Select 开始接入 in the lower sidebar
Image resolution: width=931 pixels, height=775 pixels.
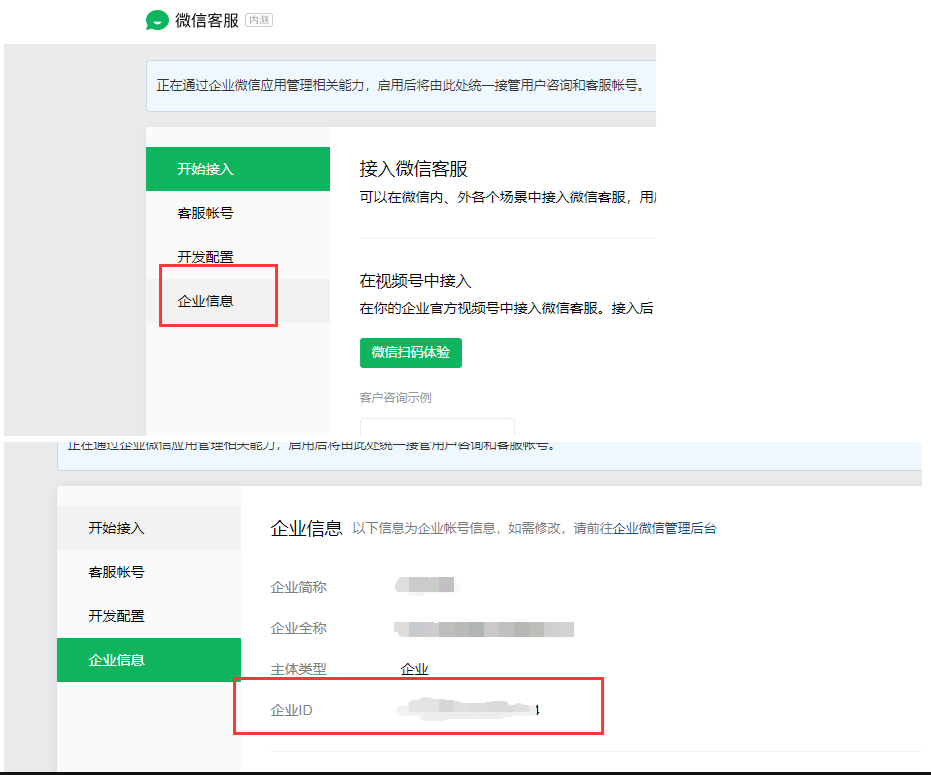(149, 528)
